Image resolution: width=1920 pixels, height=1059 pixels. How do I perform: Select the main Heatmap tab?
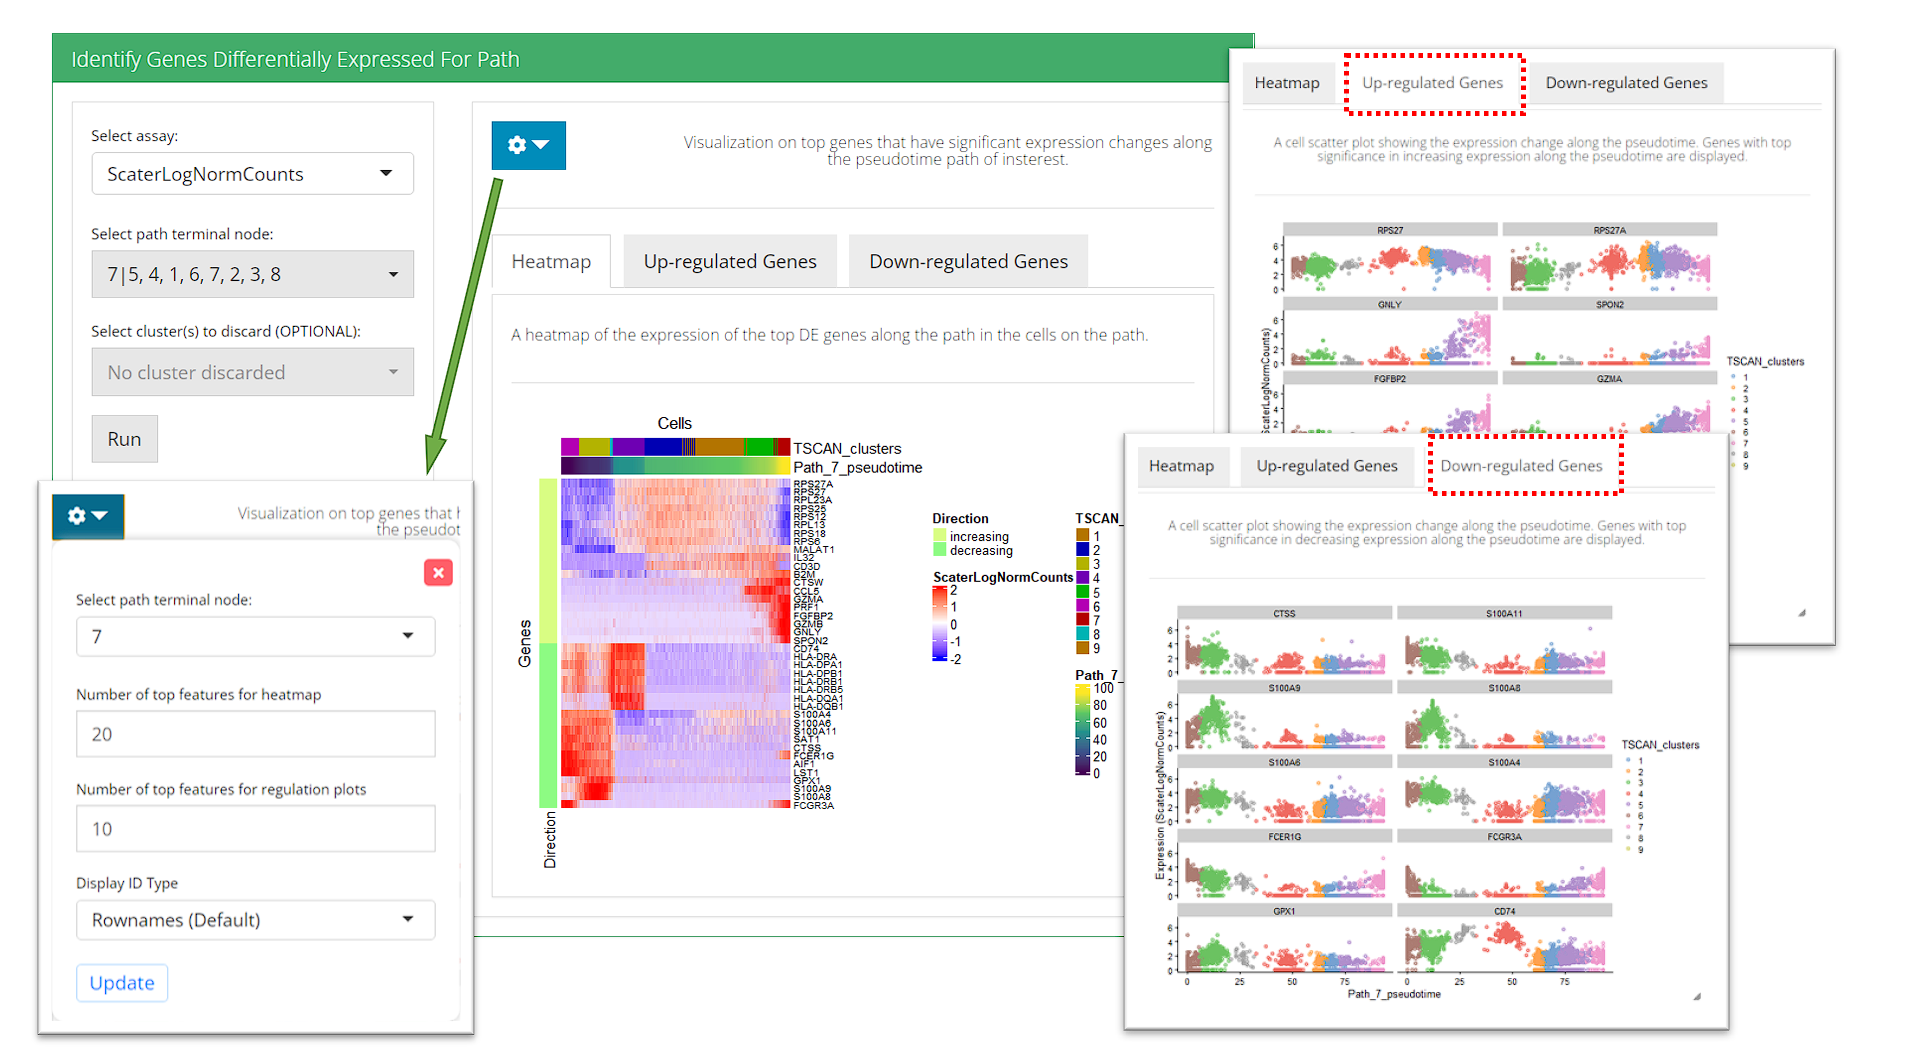click(x=551, y=262)
